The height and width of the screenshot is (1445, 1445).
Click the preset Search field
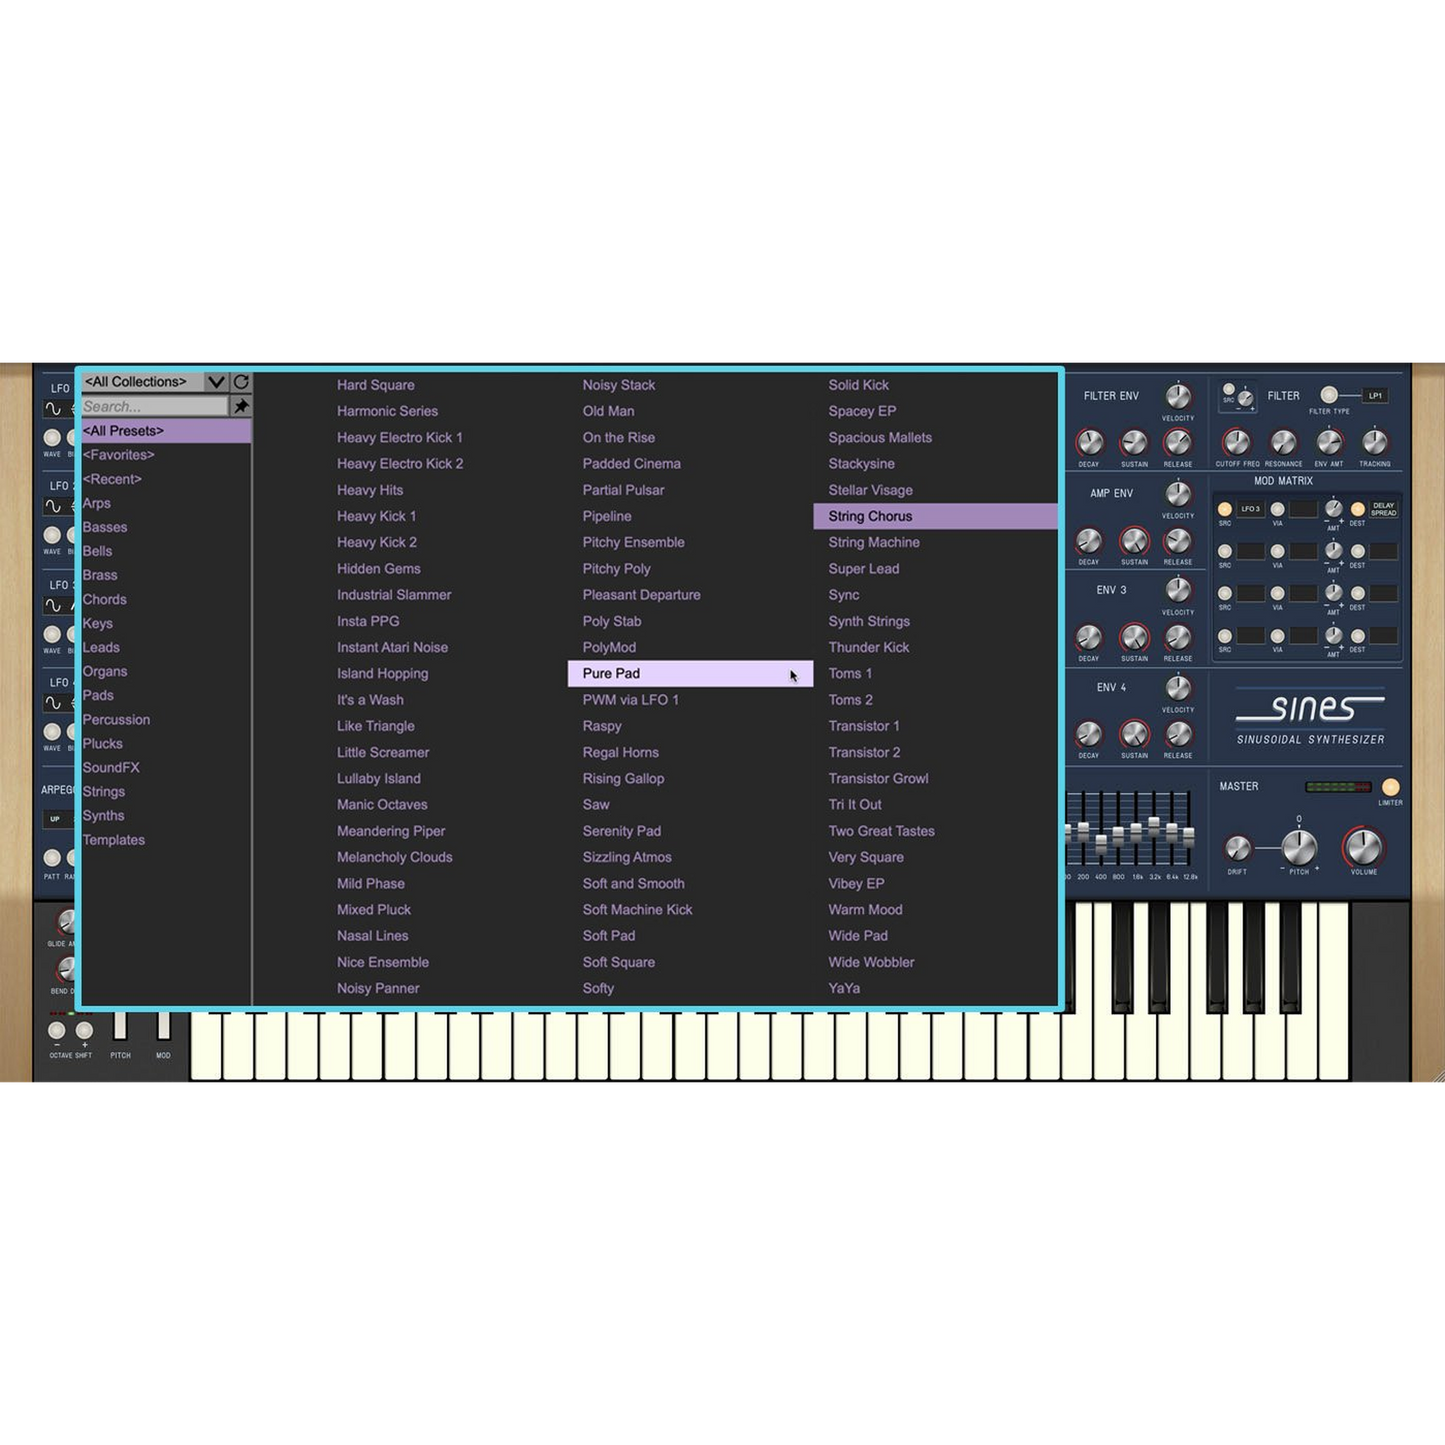(x=154, y=406)
